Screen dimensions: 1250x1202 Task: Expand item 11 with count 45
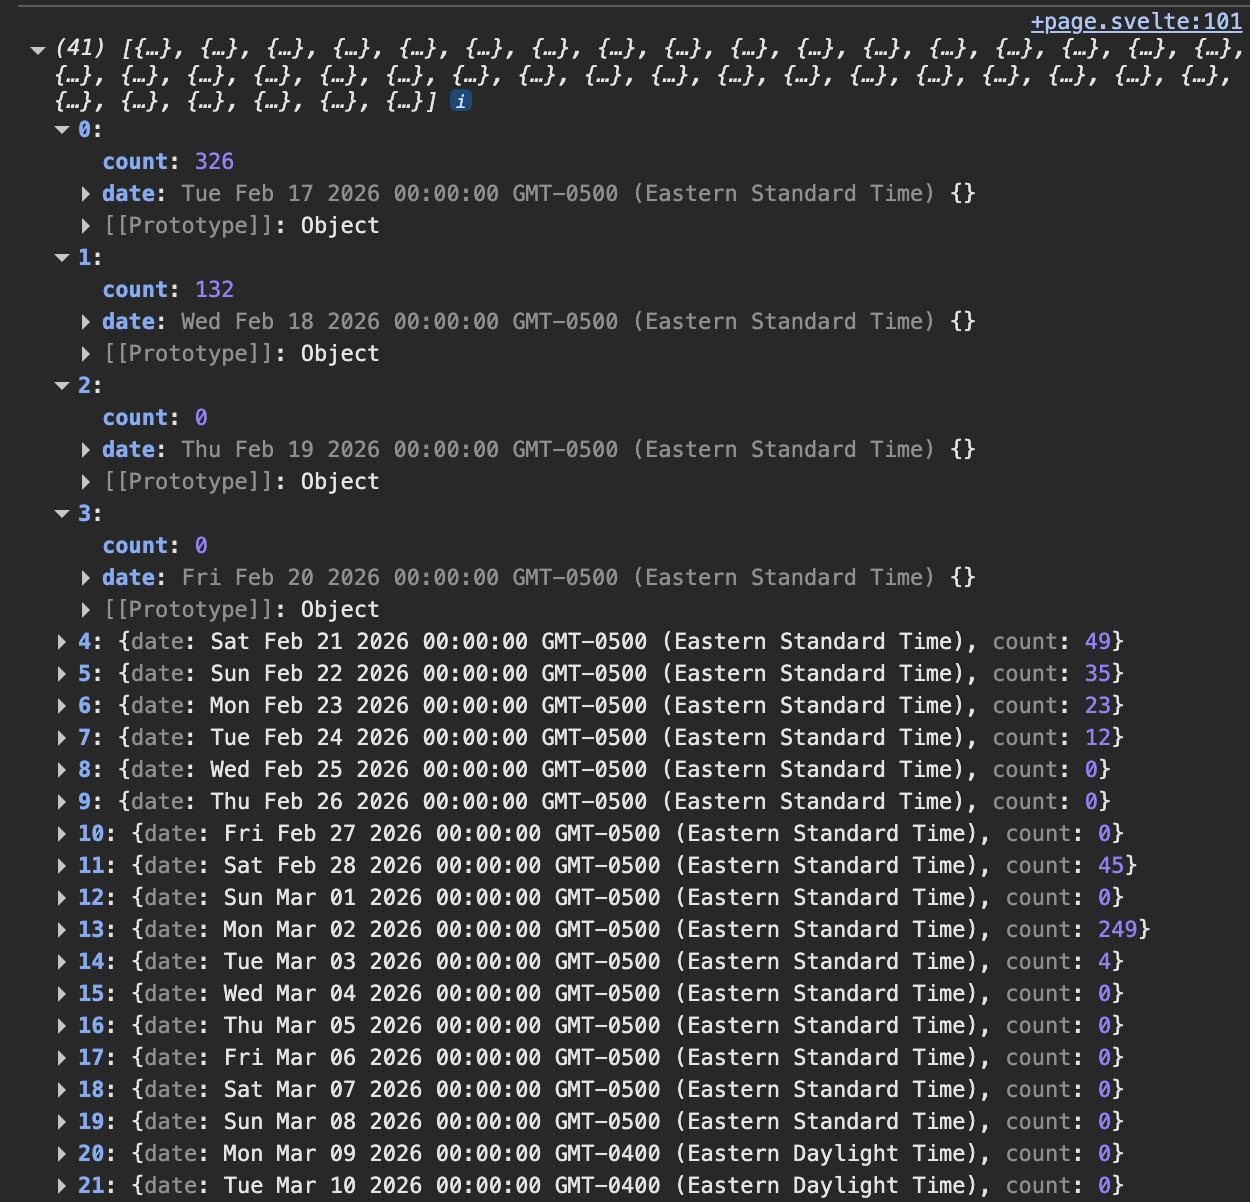pos(62,866)
